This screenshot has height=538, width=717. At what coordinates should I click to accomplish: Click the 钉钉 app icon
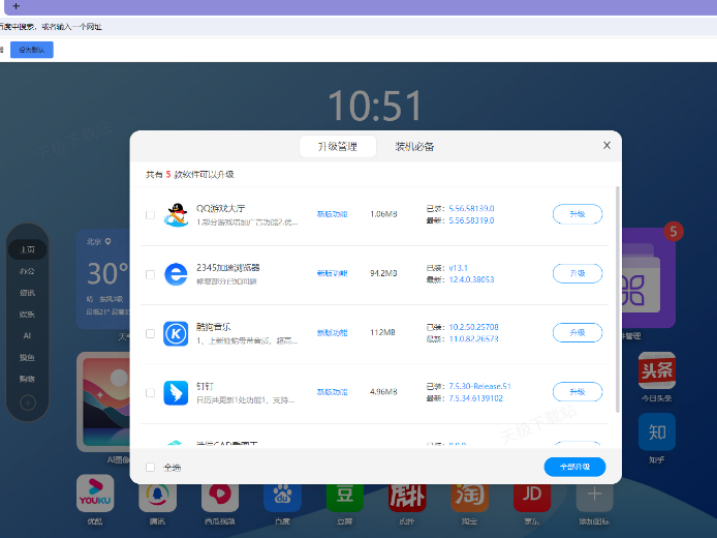coord(176,392)
